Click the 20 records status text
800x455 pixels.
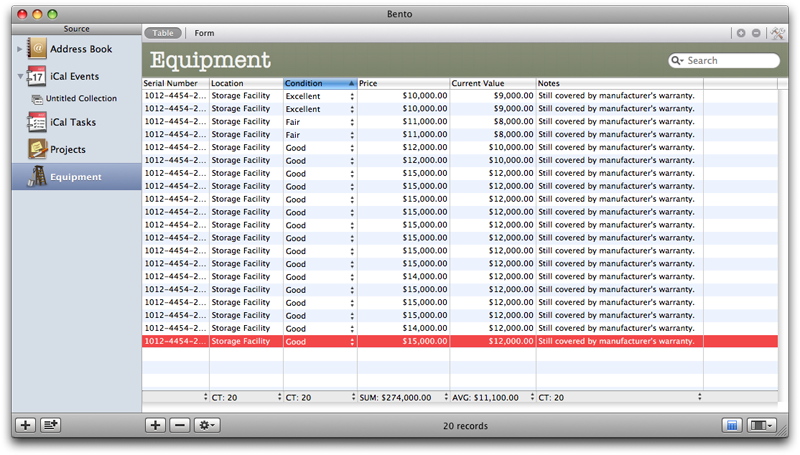(465, 426)
